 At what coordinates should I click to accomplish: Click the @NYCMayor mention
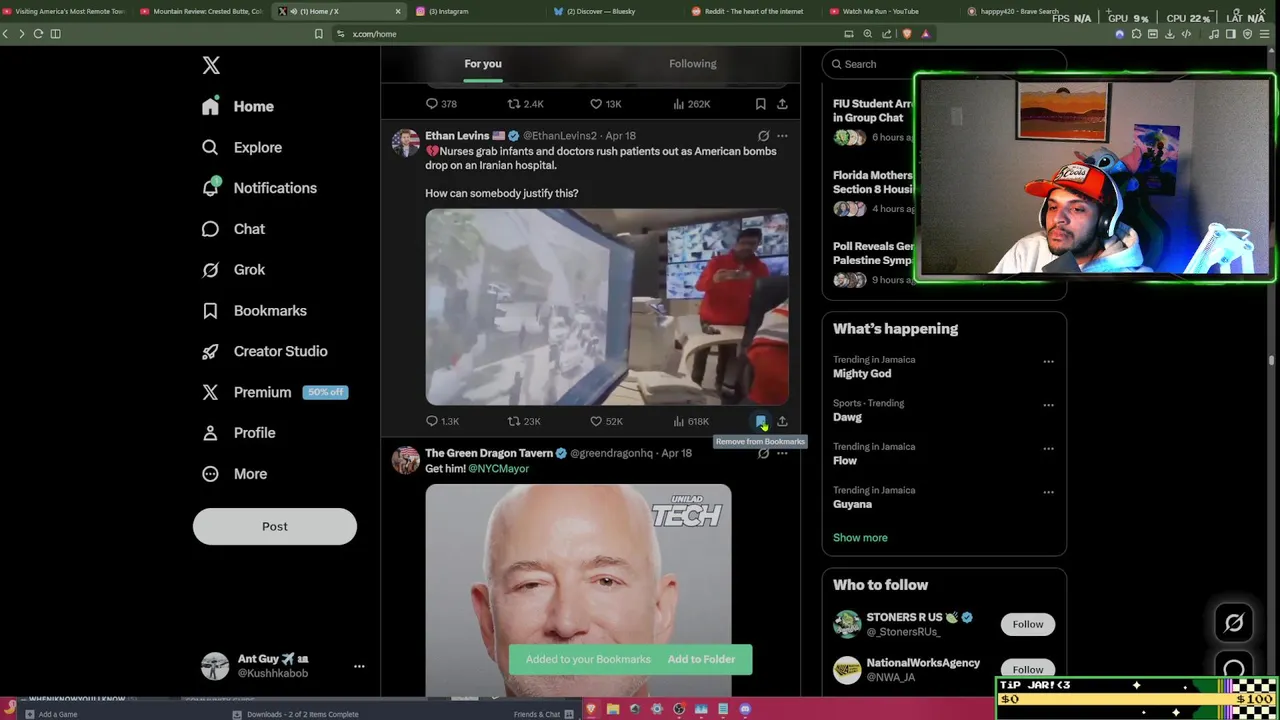(498, 468)
